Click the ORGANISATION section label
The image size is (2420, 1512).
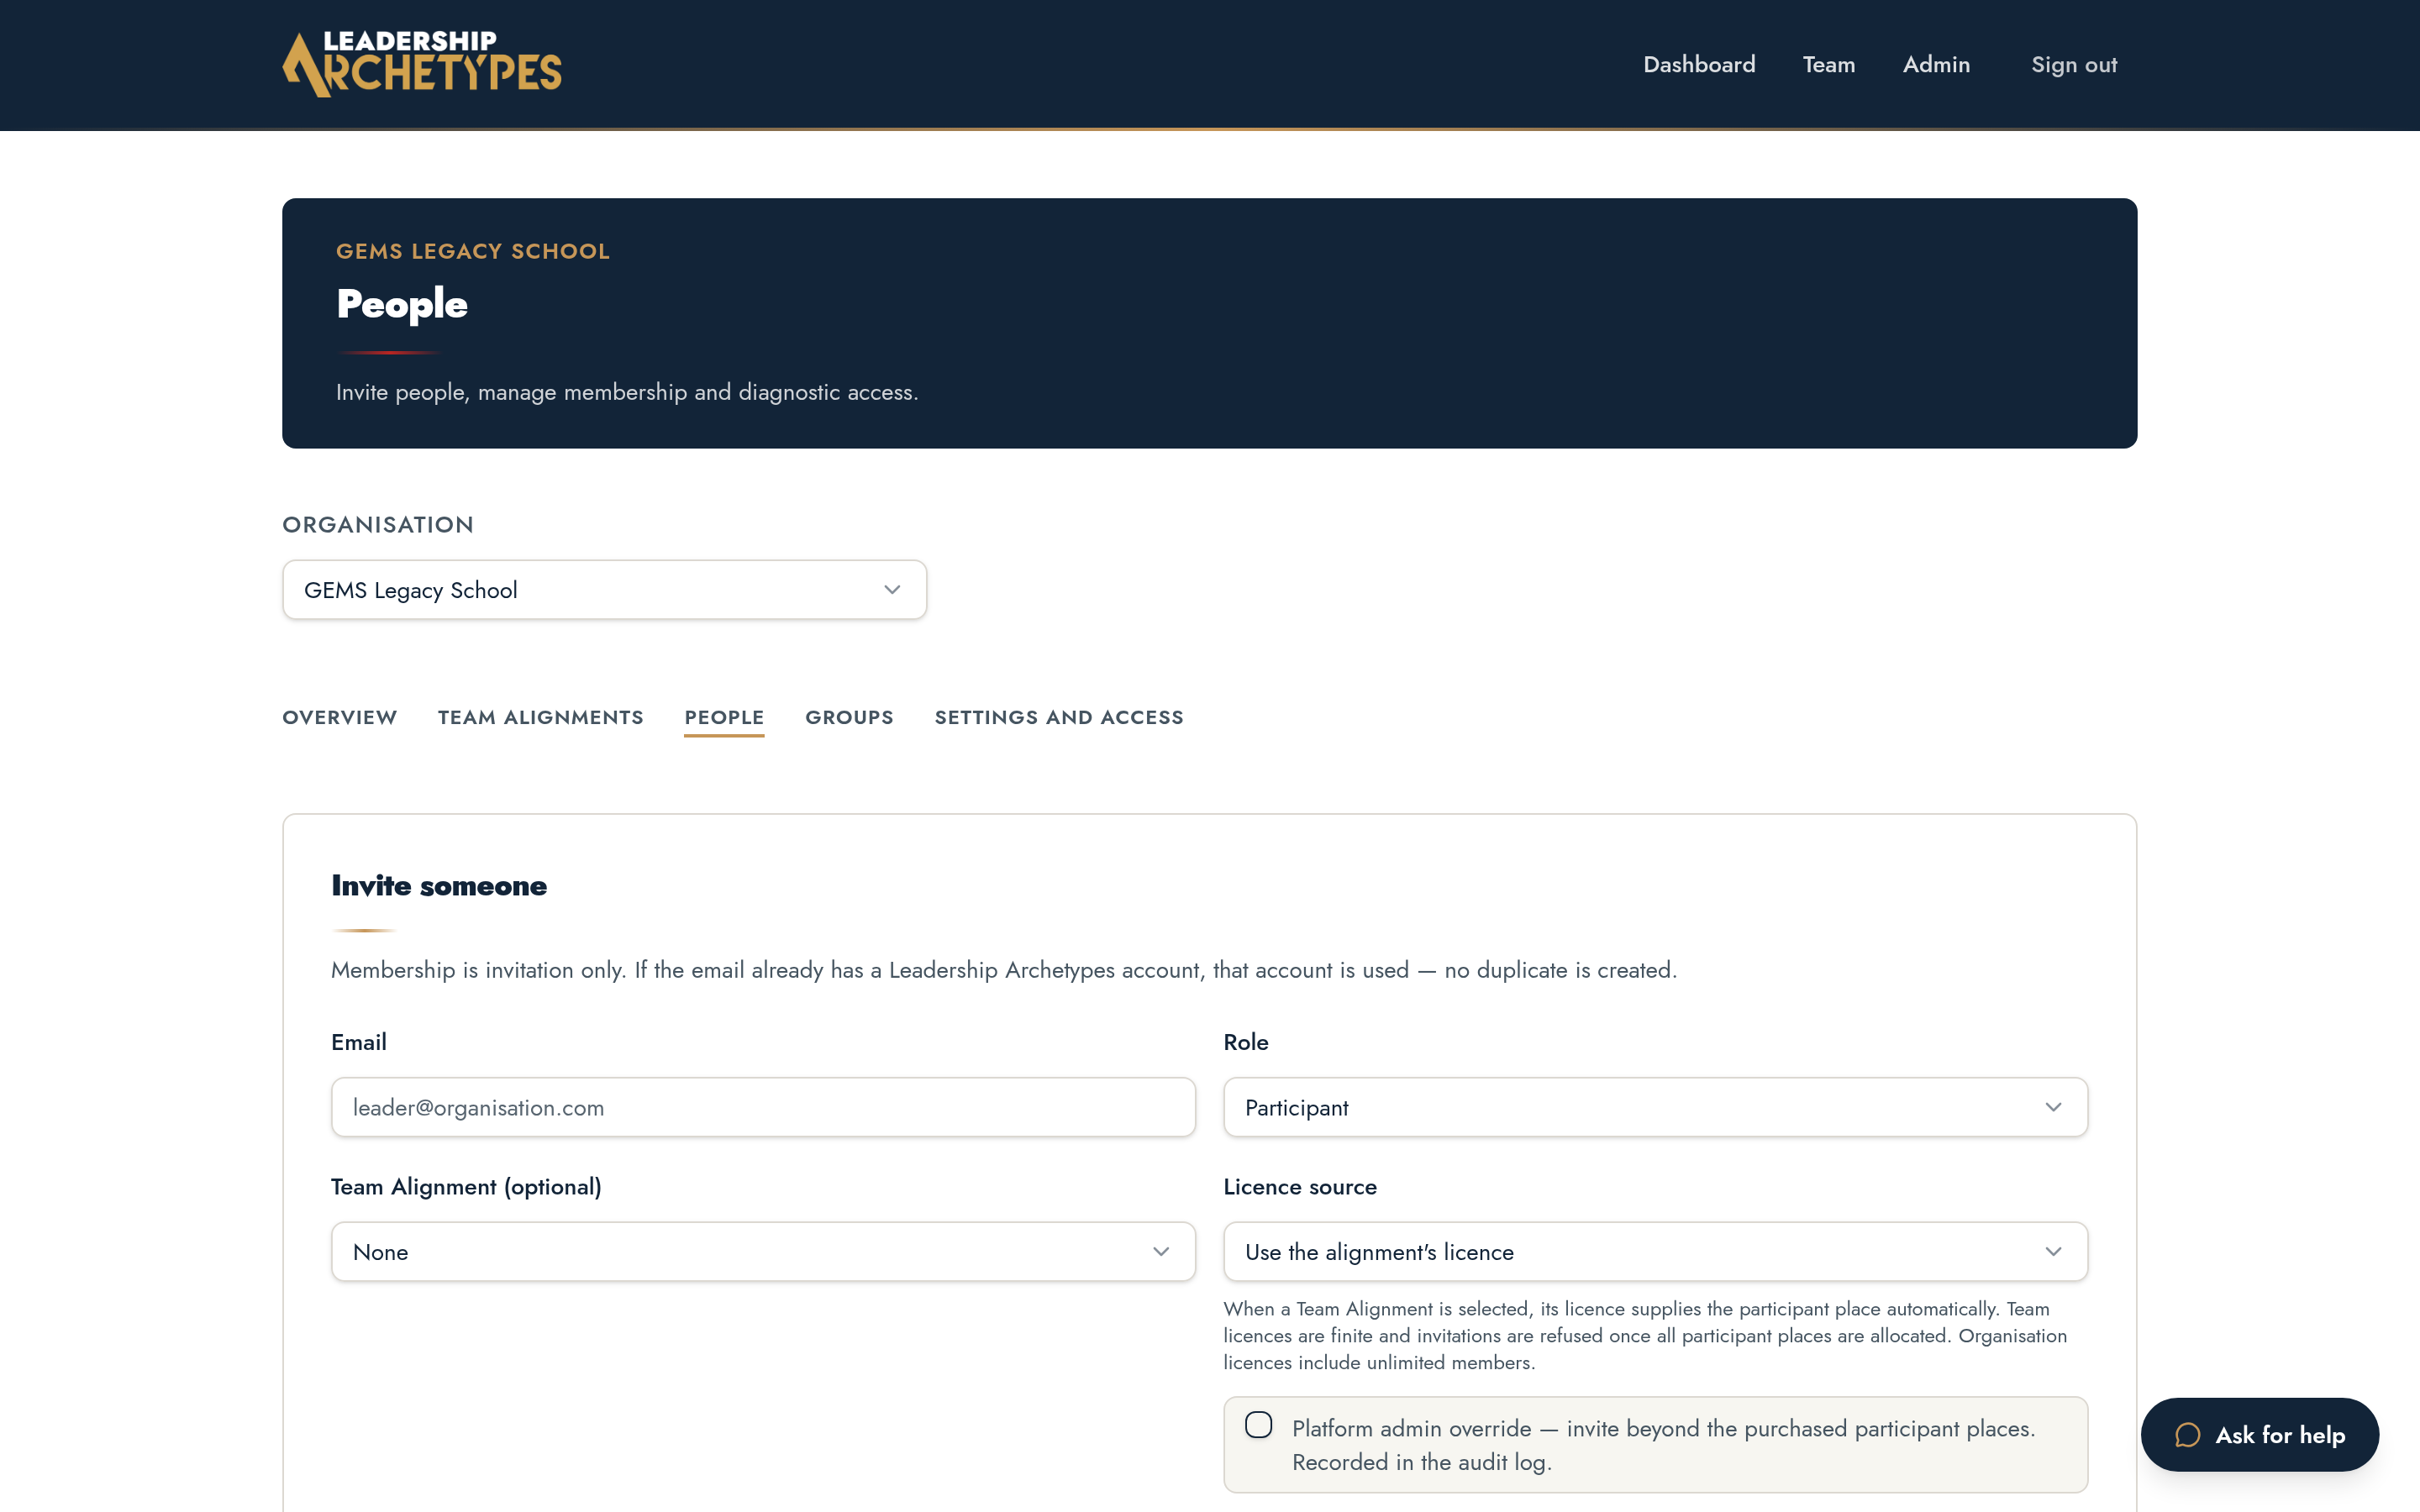pos(378,524)
